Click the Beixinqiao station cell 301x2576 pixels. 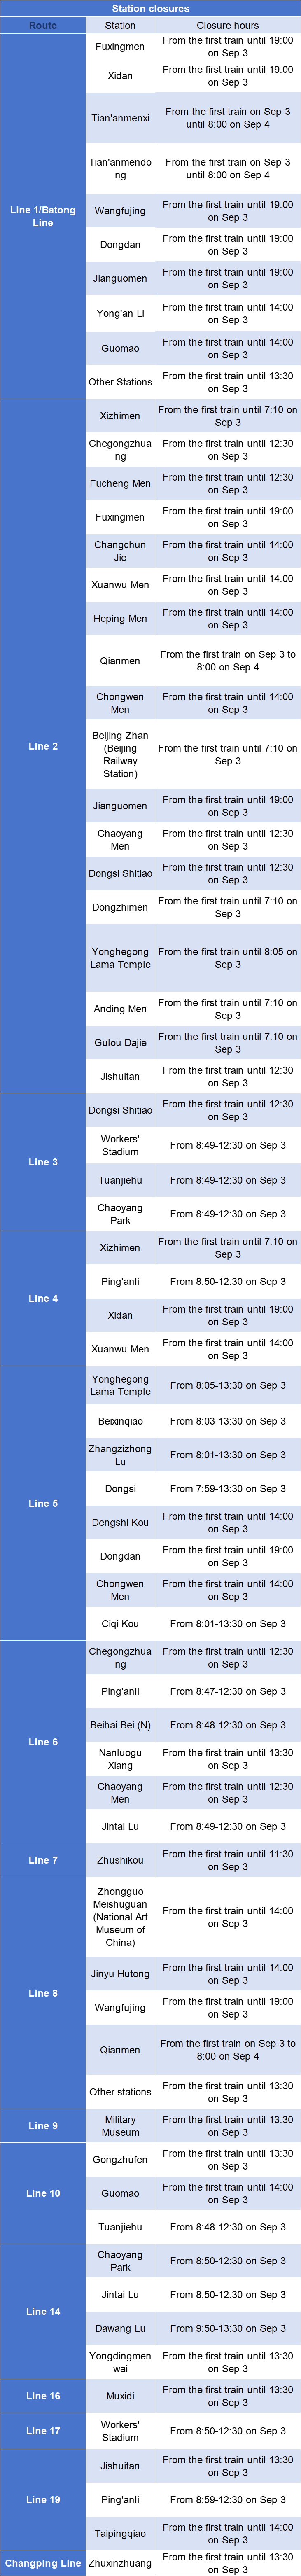pyautogui.click(x=120, y=1421)
